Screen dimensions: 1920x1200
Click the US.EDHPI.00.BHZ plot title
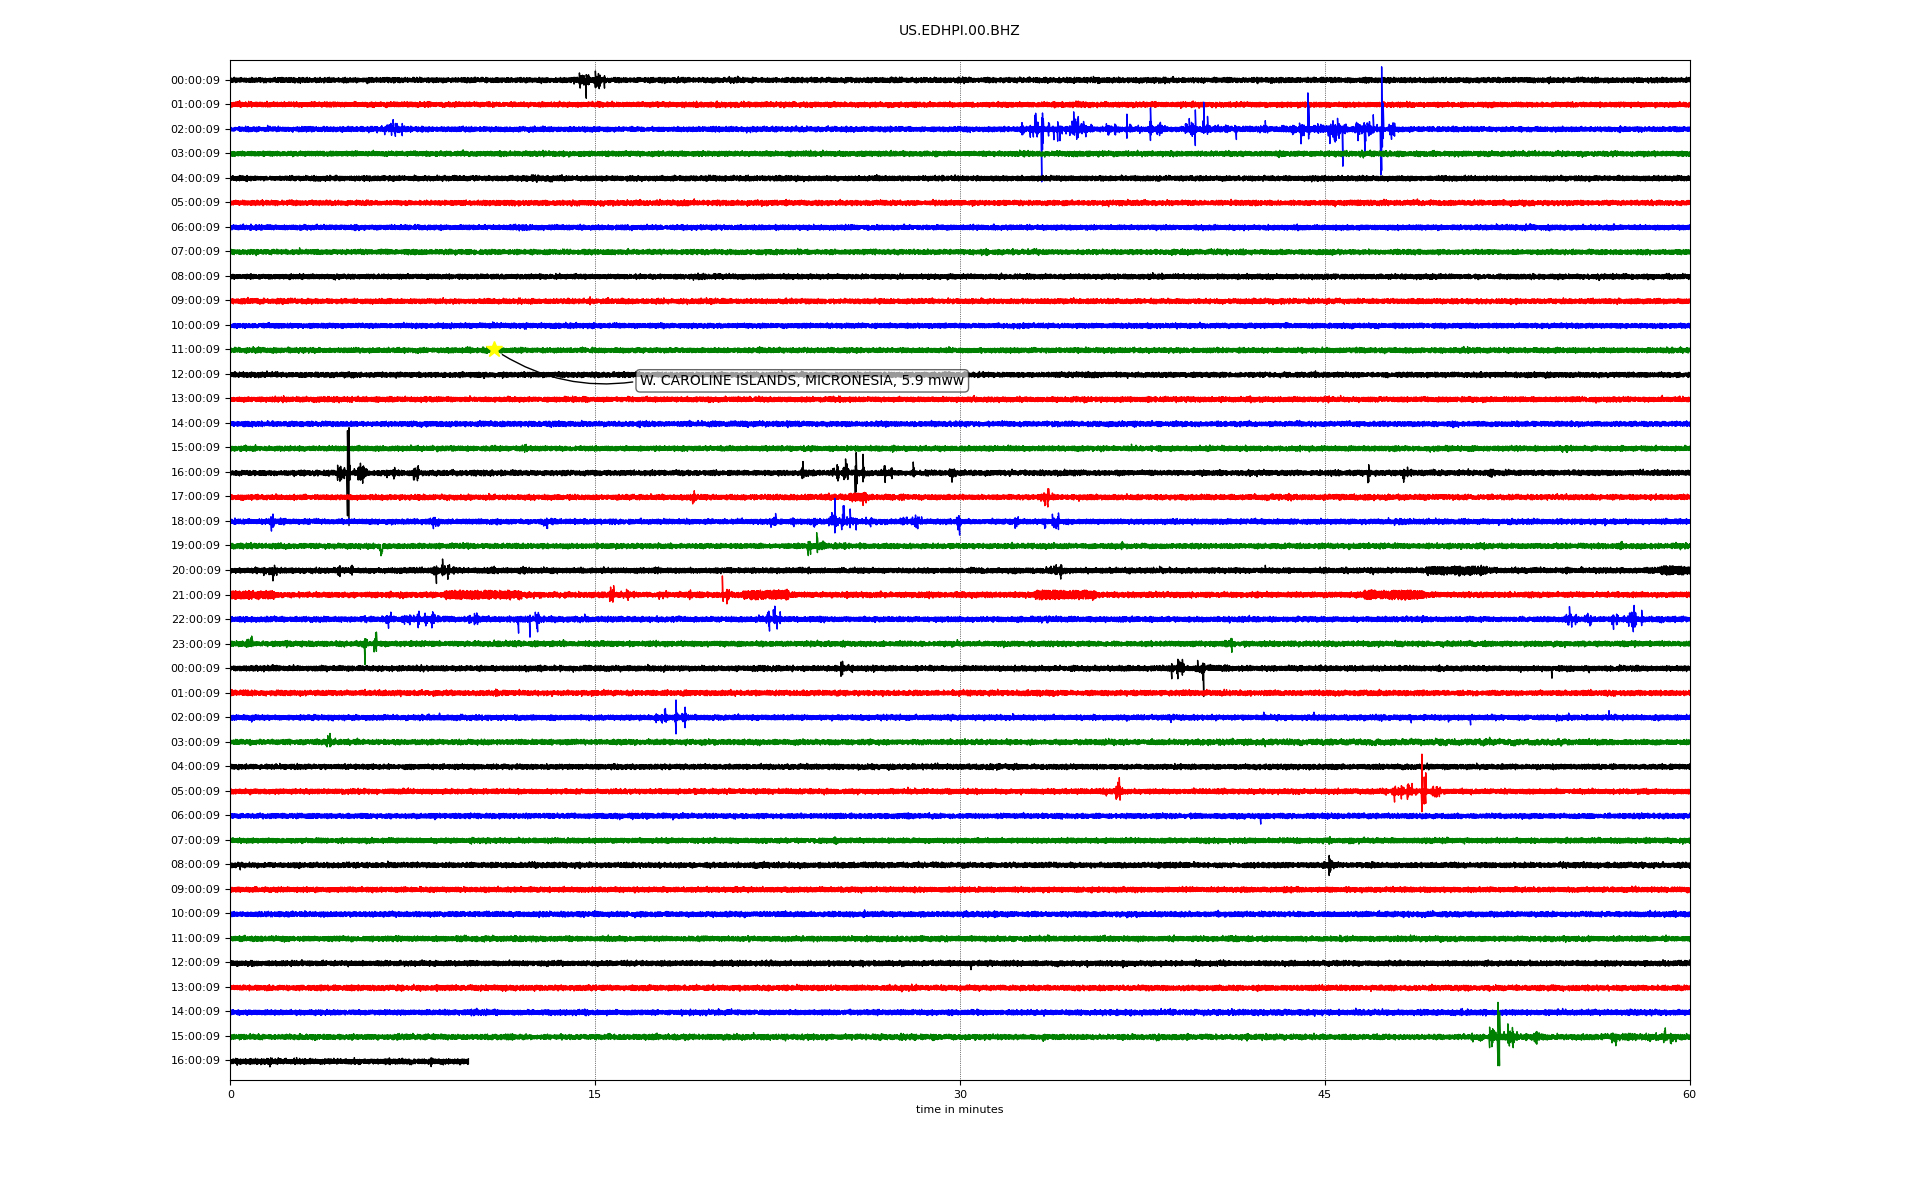958,31
